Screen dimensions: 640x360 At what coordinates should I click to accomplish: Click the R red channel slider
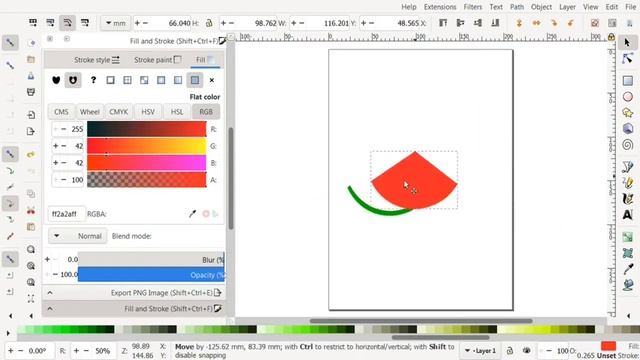point(147,129)
